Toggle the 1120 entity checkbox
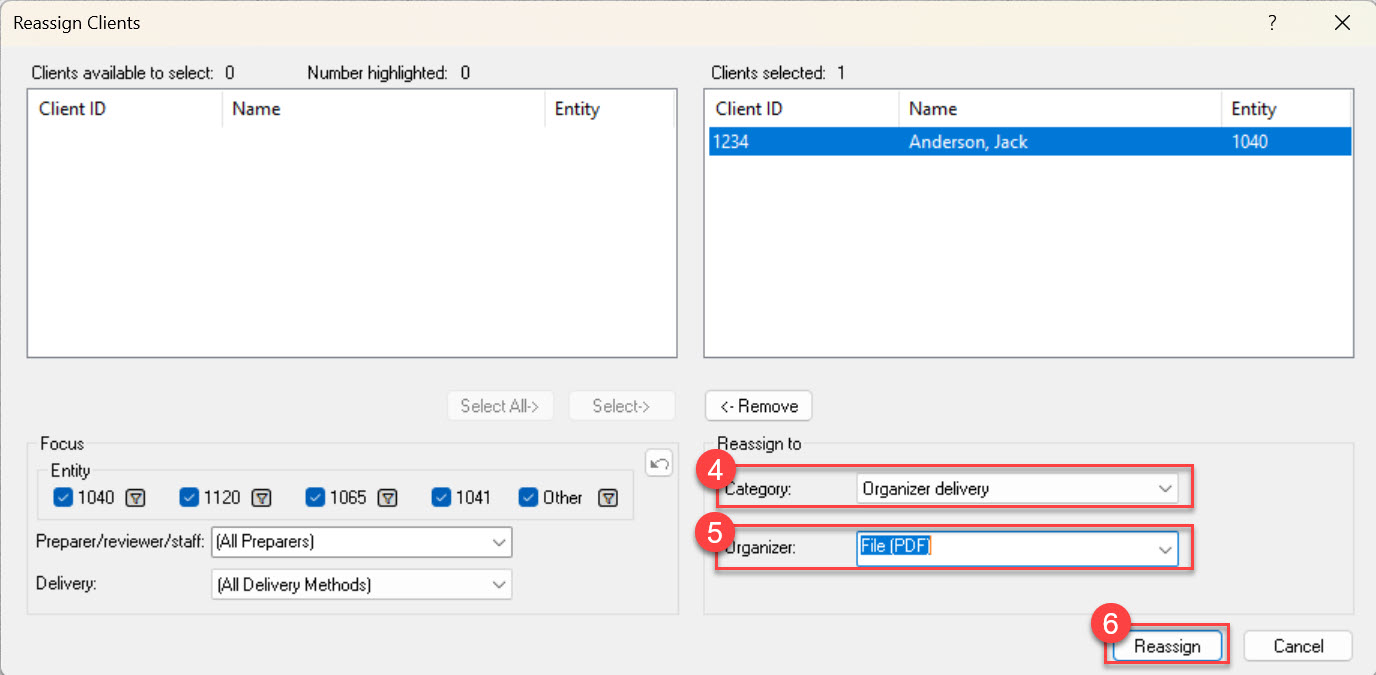The image size is (1376, 675). click(189, 497)
